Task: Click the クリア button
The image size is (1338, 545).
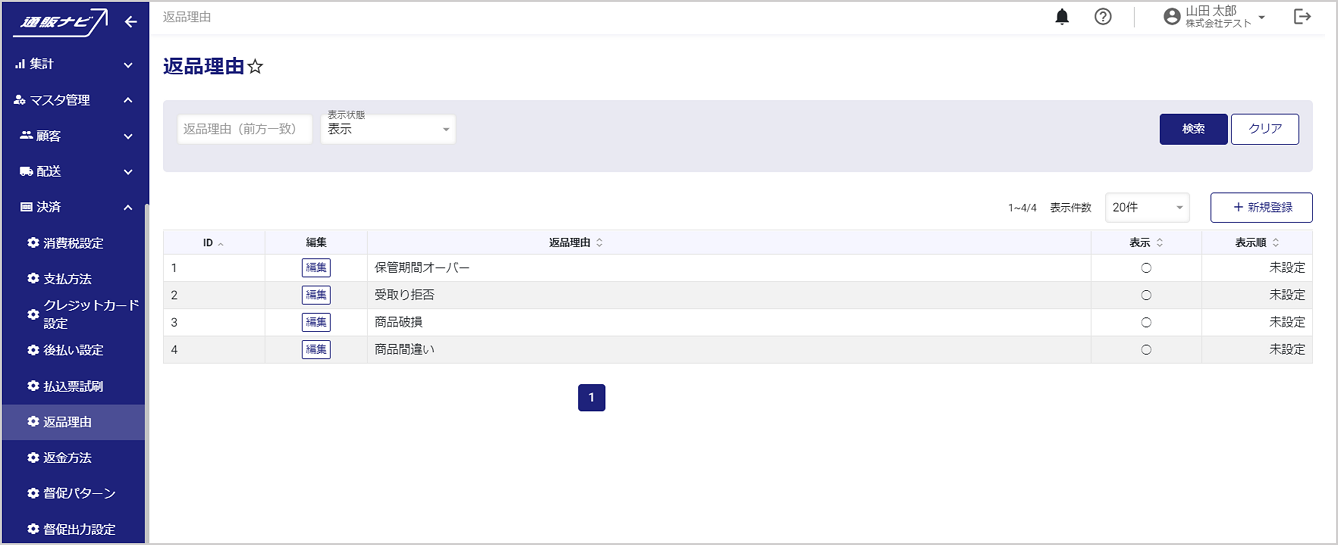Action: tap(1265, 129)
